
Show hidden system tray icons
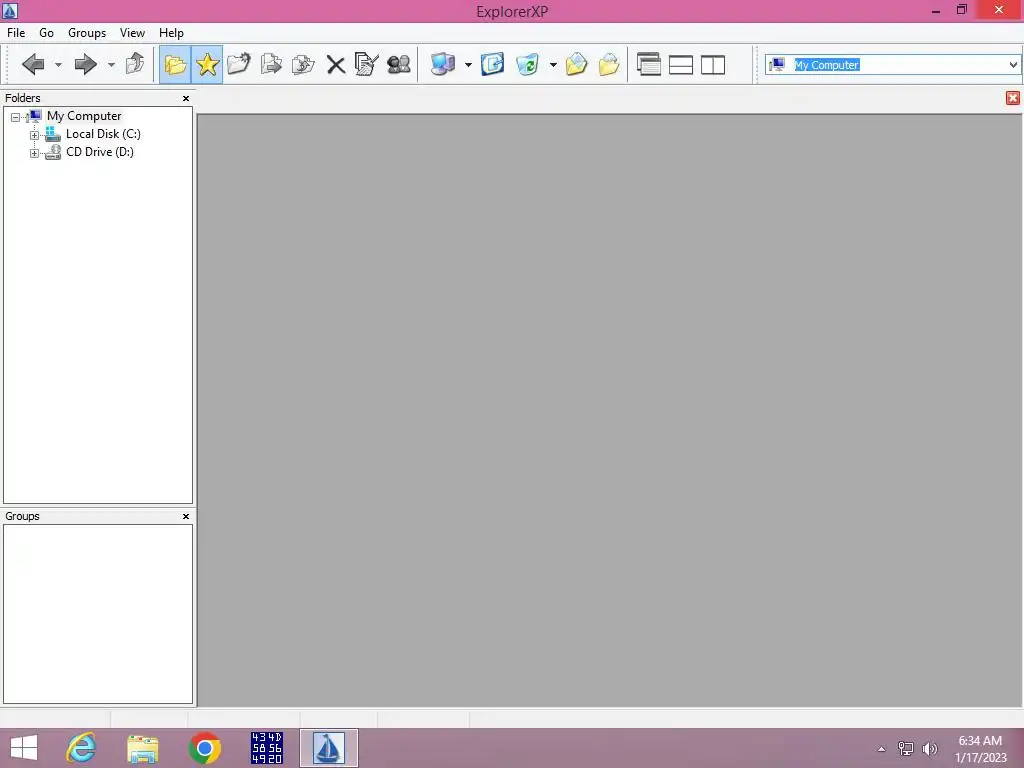click(882, 749)
